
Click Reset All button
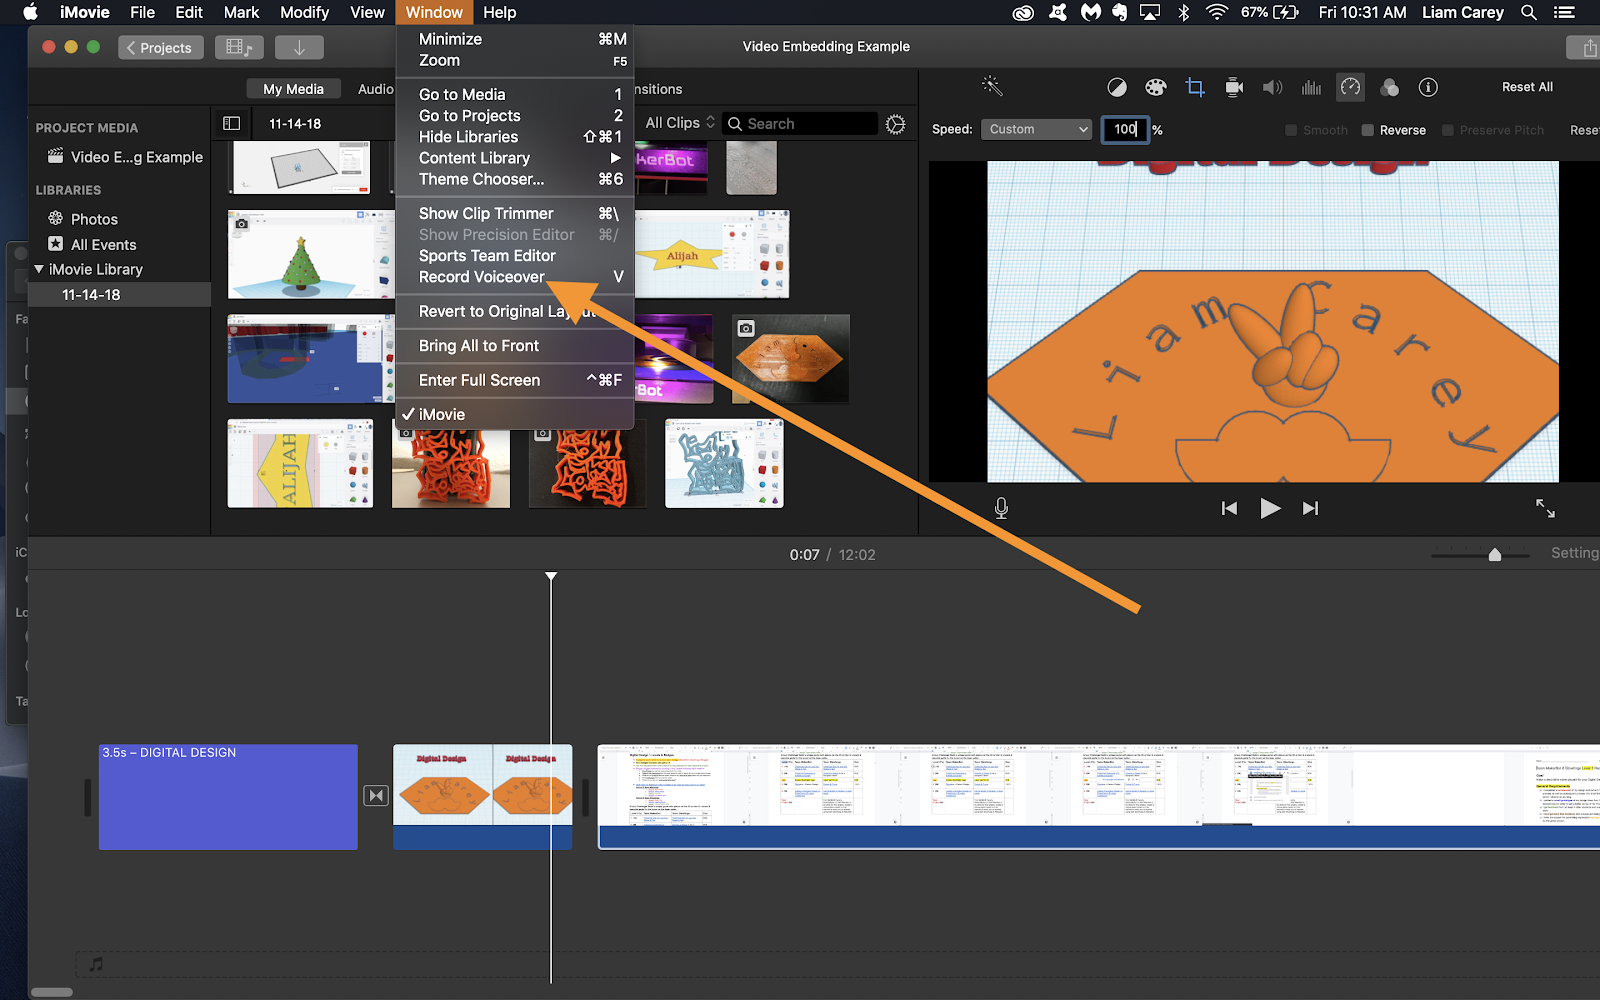tap(1527, 87)
